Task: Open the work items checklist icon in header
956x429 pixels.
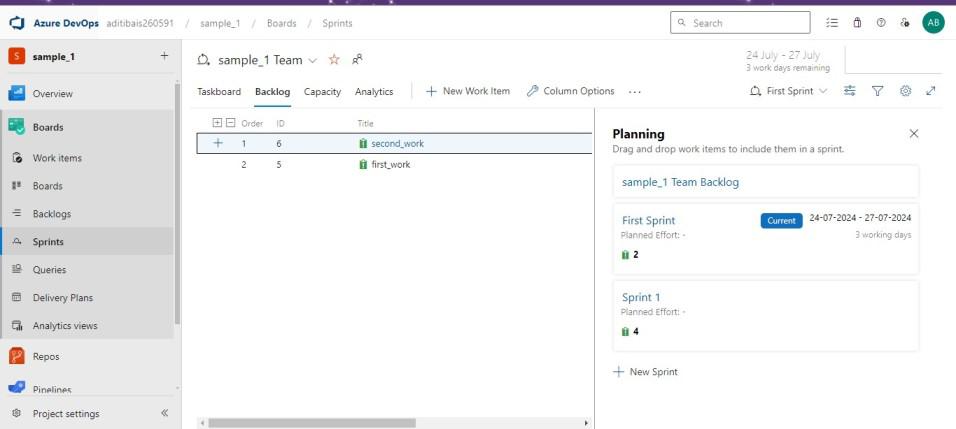Action: point(832,22)
